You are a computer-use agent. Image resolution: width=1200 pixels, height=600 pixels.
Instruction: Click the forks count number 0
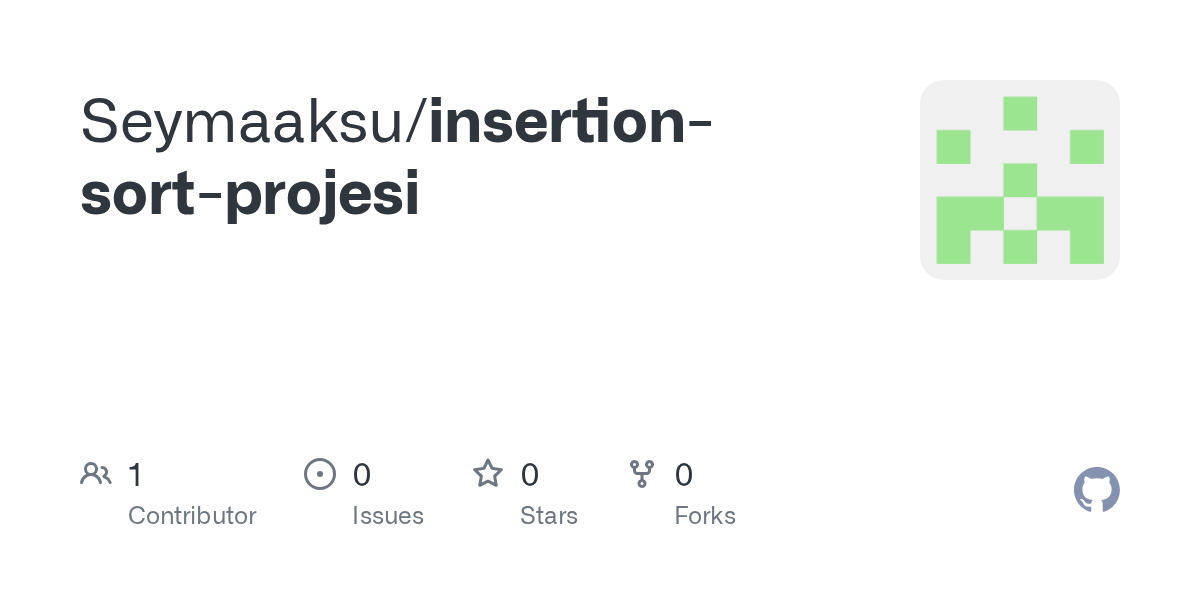point(684,474)
